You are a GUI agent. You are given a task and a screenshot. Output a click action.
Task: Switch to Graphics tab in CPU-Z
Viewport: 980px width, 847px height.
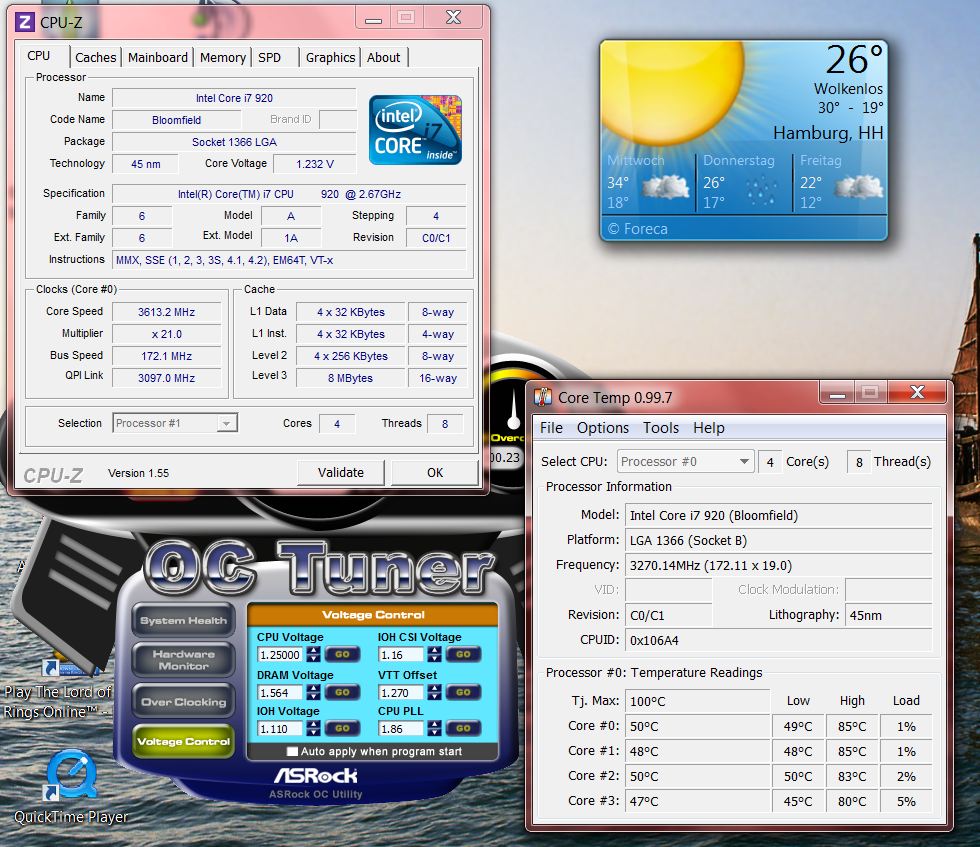pos(330,58)
